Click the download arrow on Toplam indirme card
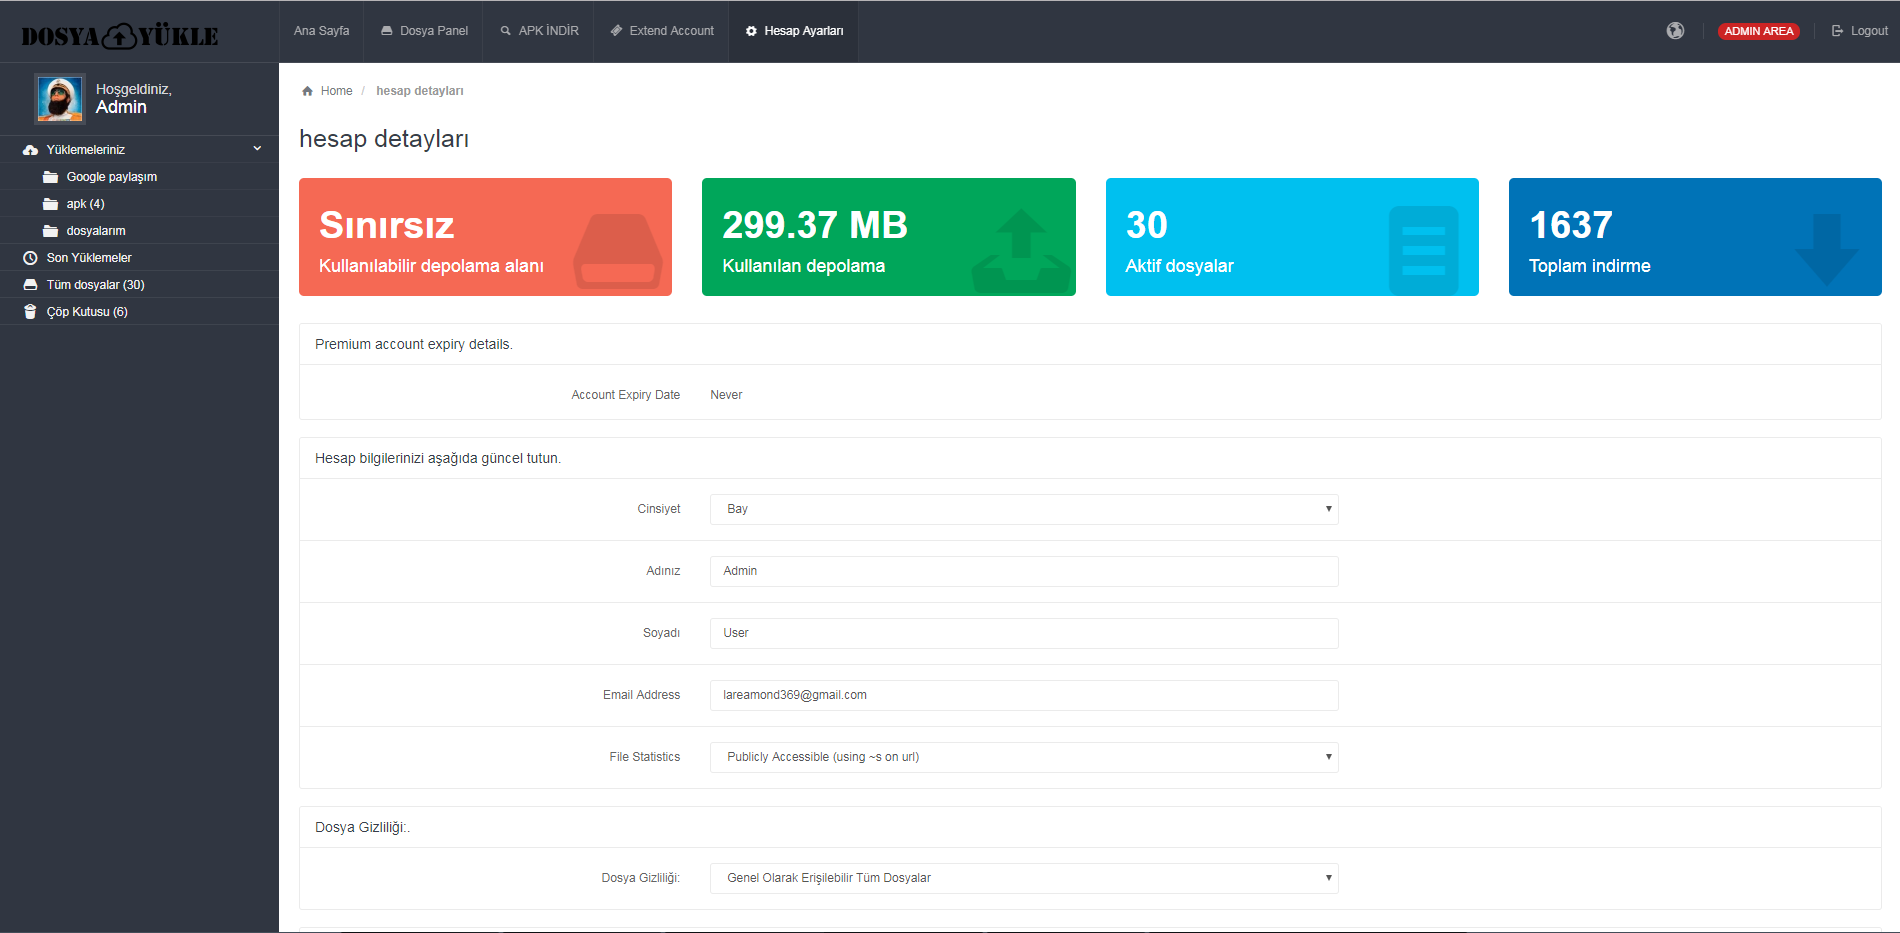Image resolution: width=1900 pixels, height=933 pixels. point(1826,250)
